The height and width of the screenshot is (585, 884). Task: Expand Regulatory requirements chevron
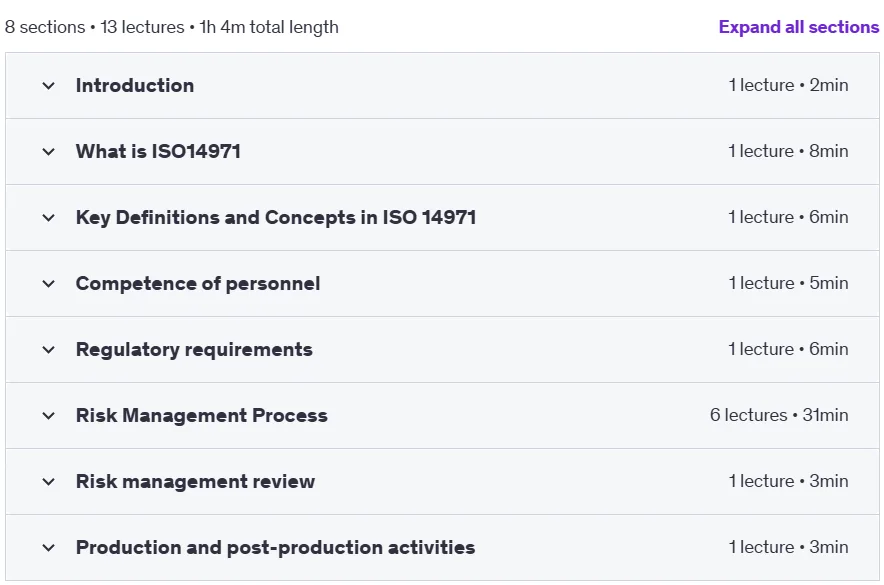[48, 349]
